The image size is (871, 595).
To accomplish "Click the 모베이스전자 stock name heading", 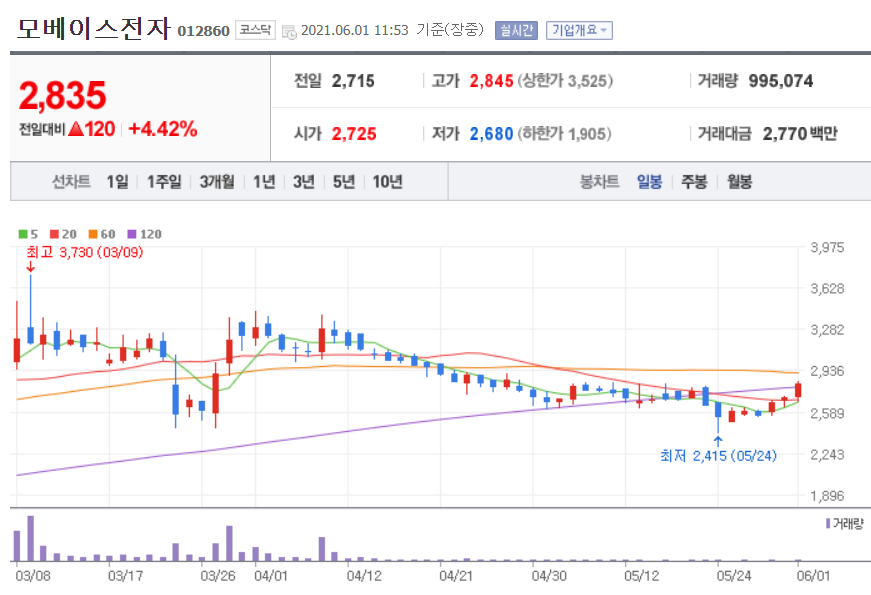I will 93,29.
